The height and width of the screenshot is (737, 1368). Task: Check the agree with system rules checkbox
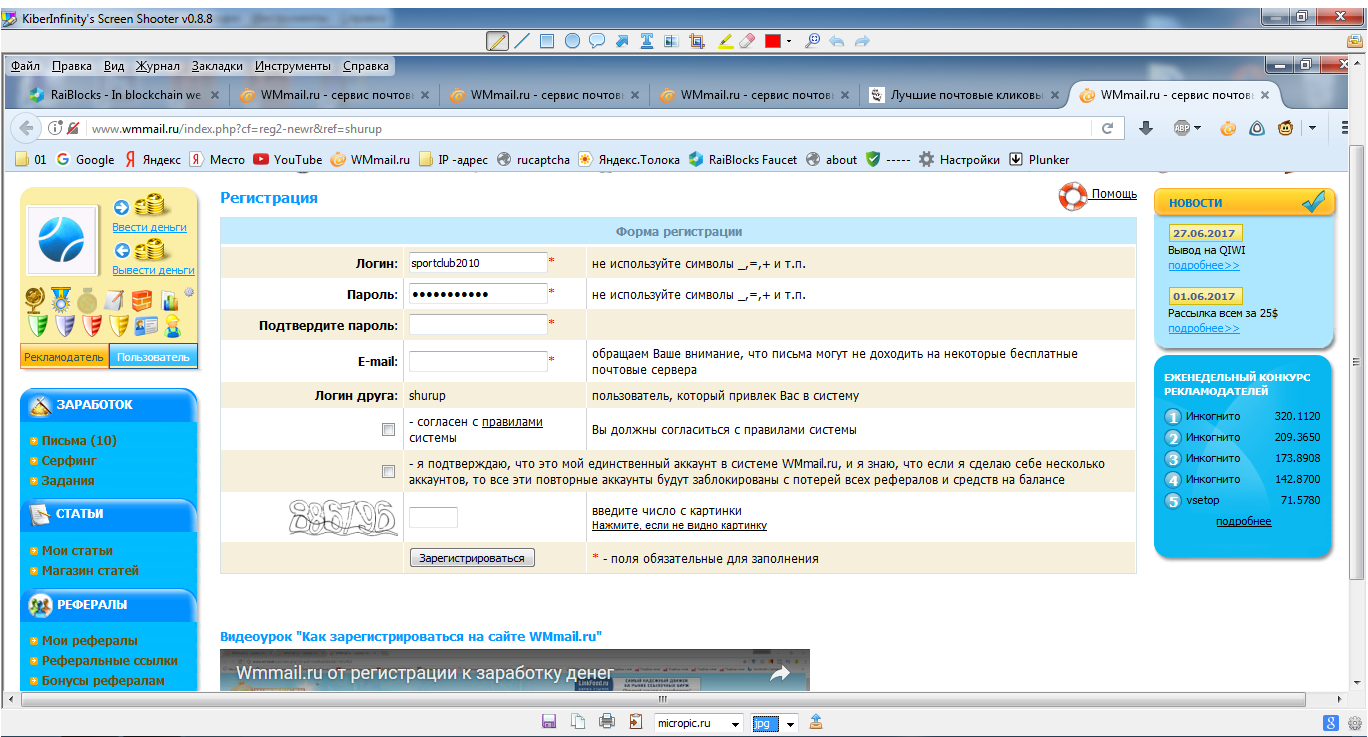tap(388, 430)
